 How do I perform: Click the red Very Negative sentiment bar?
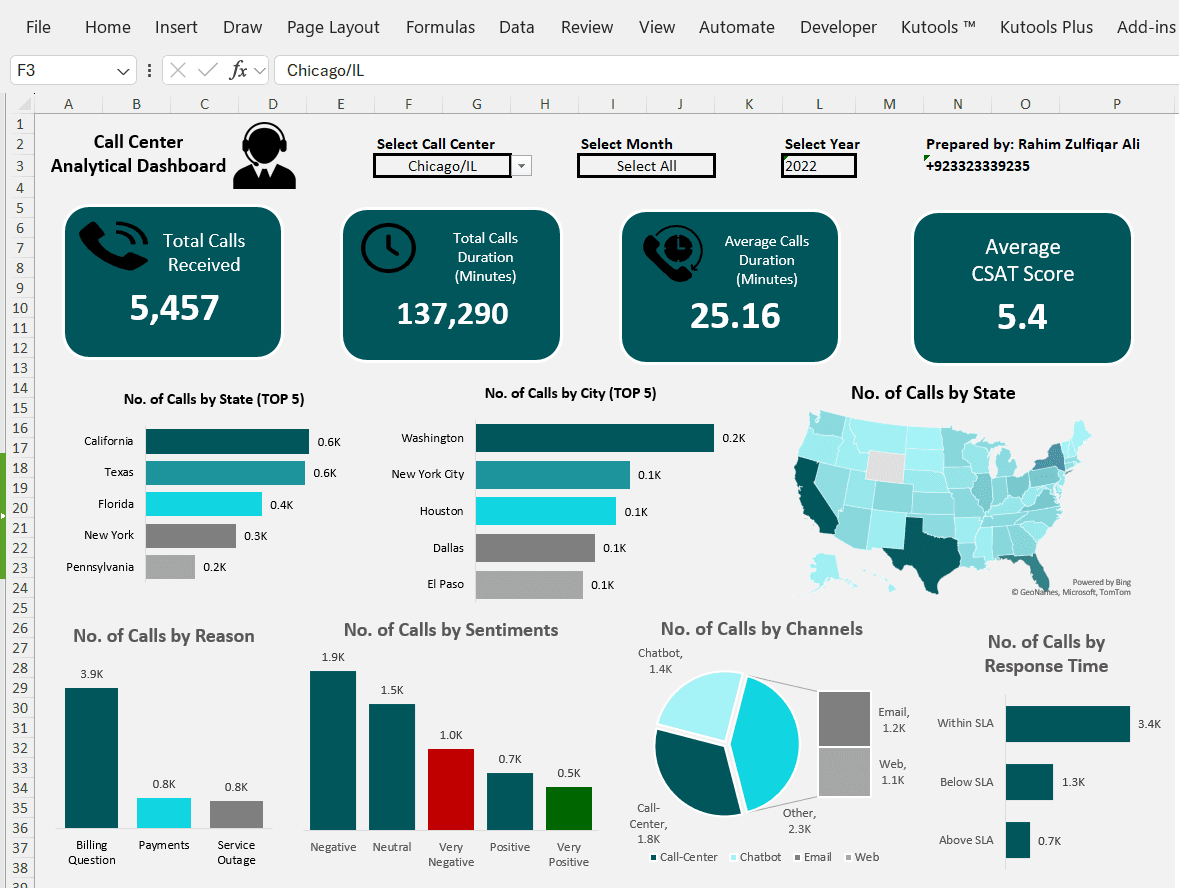tap(451, 789)
